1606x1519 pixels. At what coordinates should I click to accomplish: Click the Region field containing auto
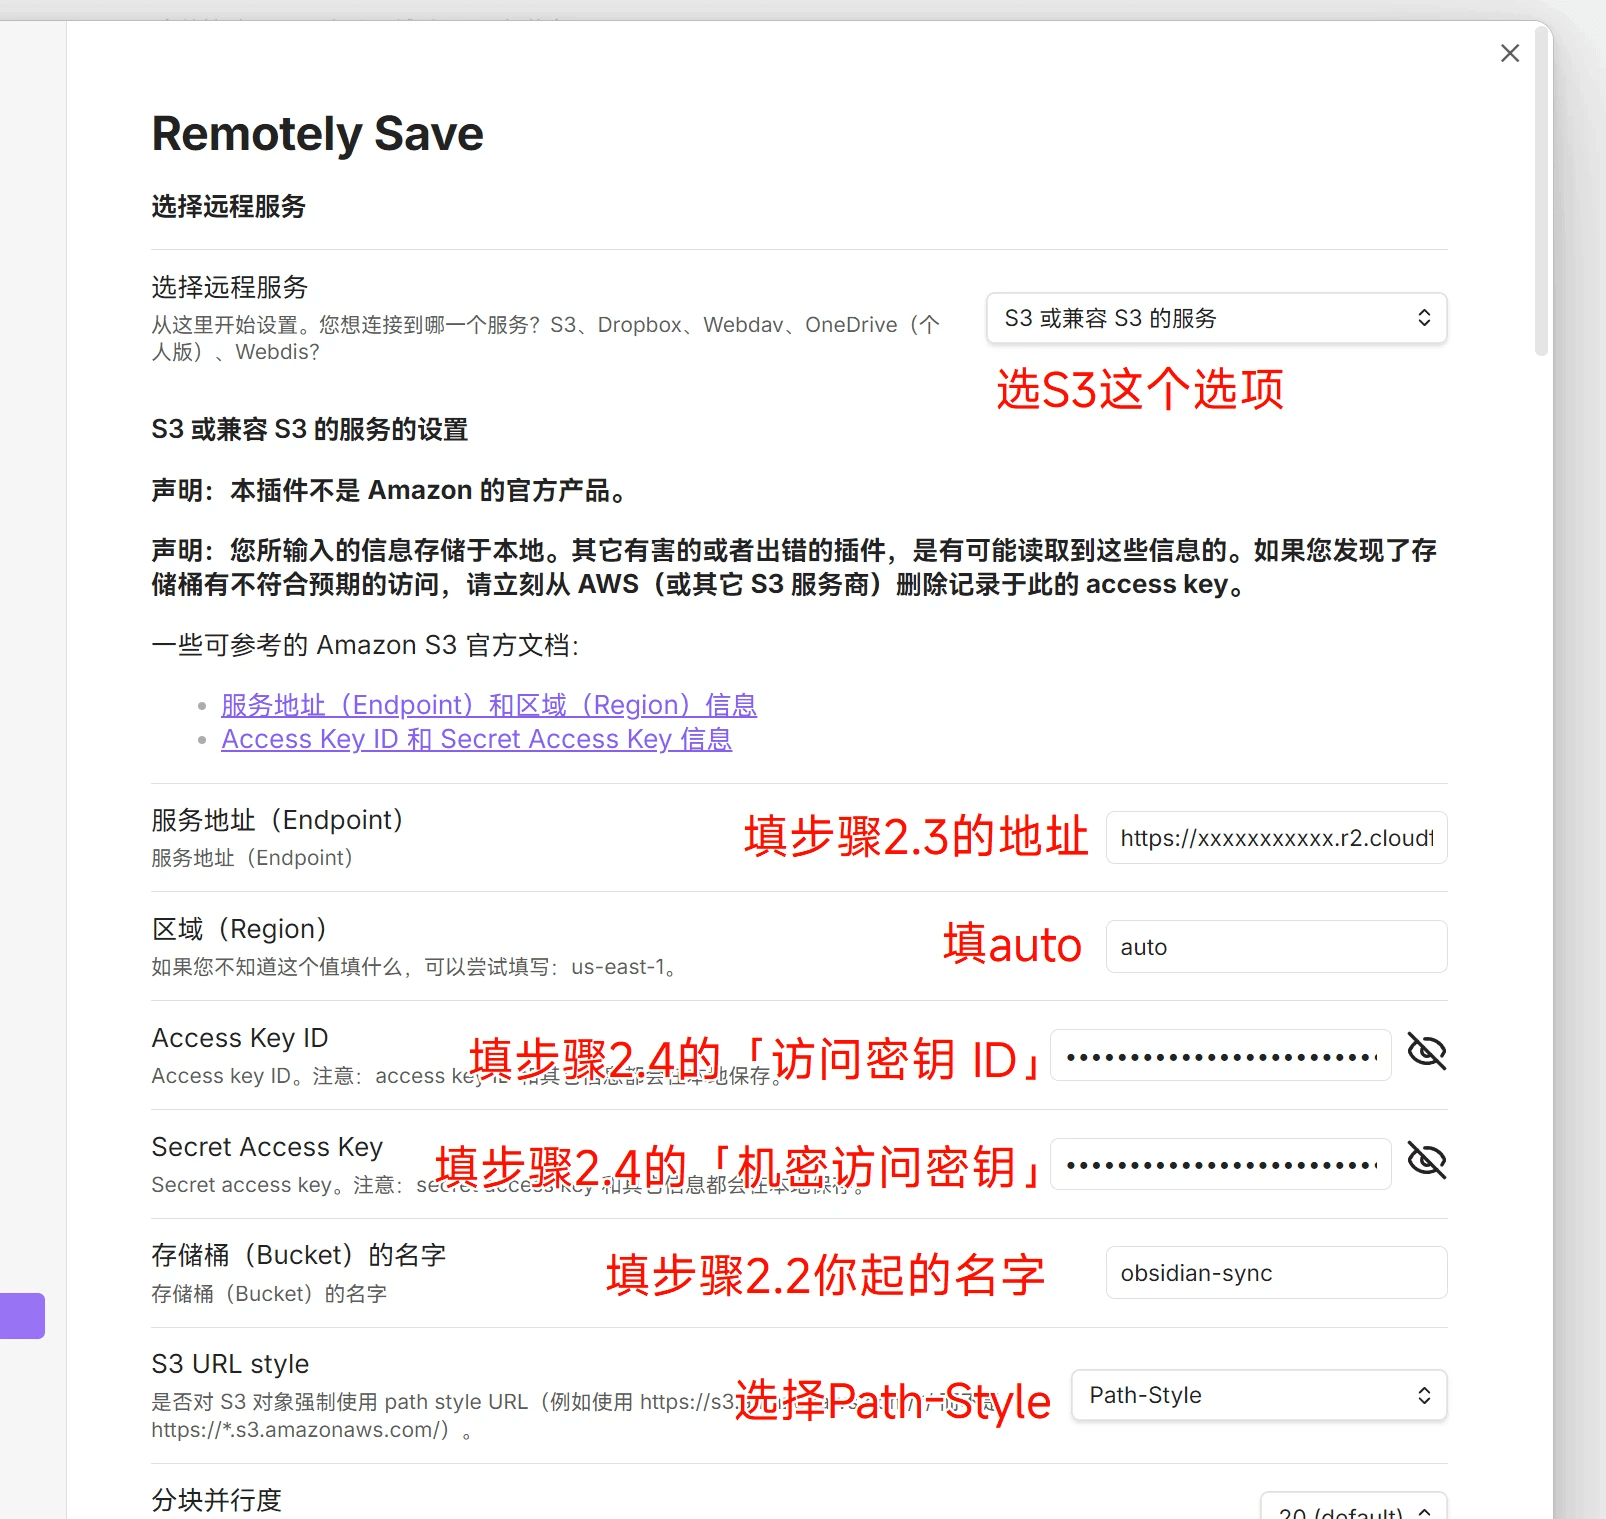1276,946
